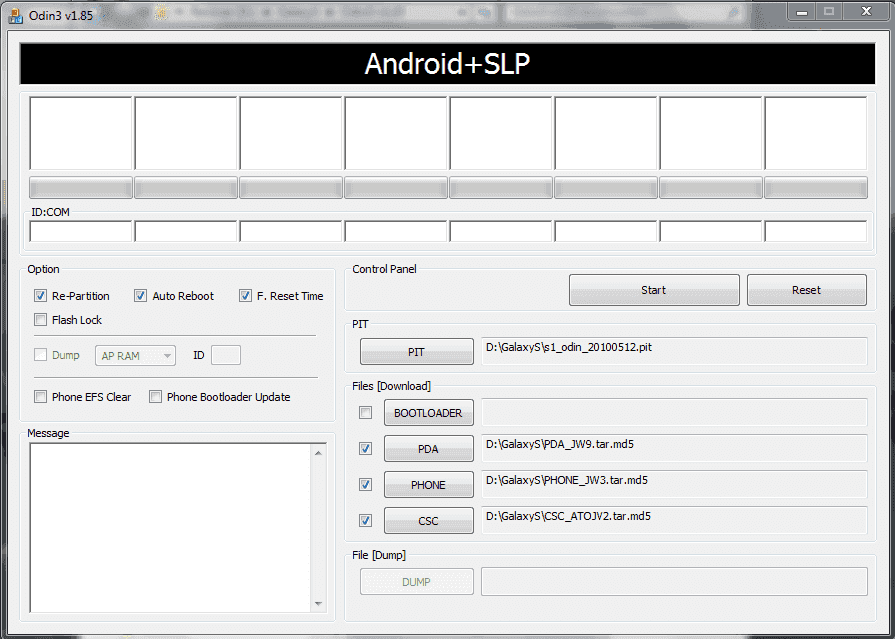The image size is (895, 639).
Task: Toggle F. Reset Time checkbox
Action: click(245, 296)
